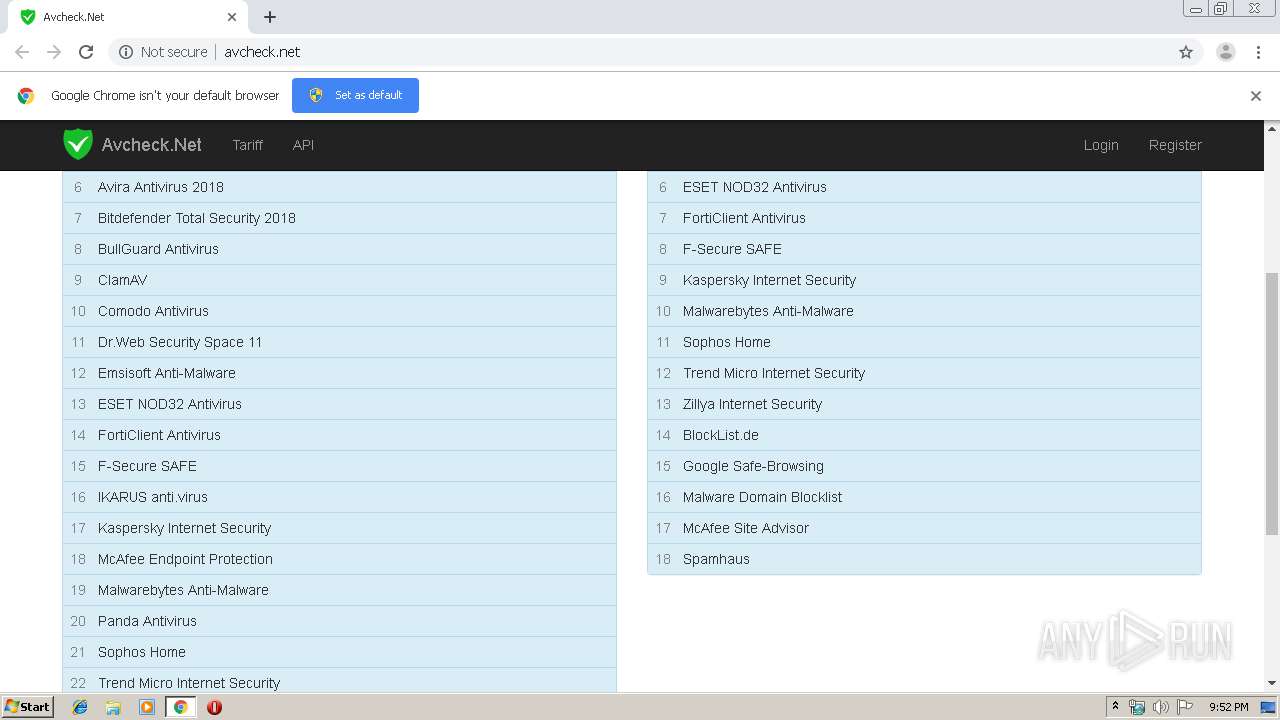This screenshot has width=1280, height=720.
Task: Click the scrollbar up arrow
Action: [x=1272, y=128]
